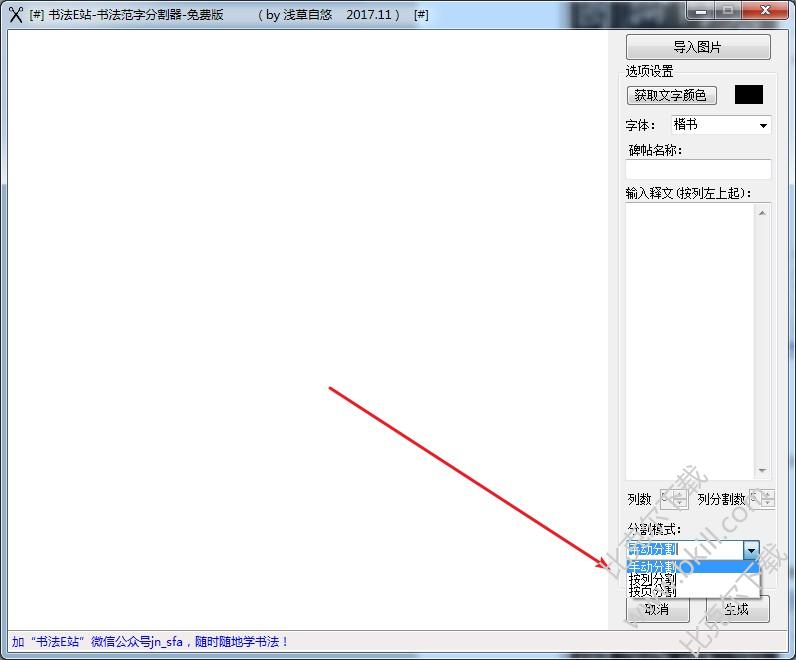Click the 导入图片 button

pyautogui.click(x=698, y=47)
